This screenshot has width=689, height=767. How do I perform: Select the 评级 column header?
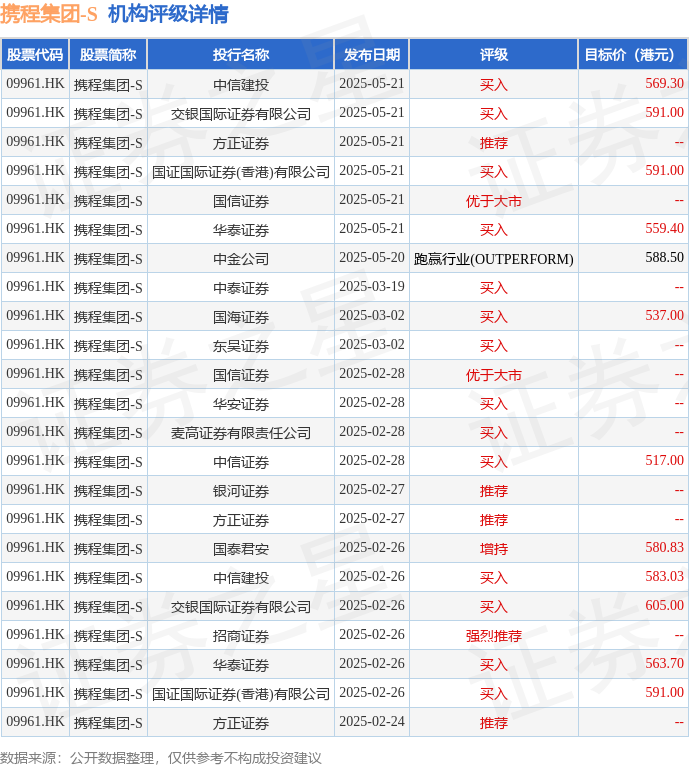pos(493,55)
